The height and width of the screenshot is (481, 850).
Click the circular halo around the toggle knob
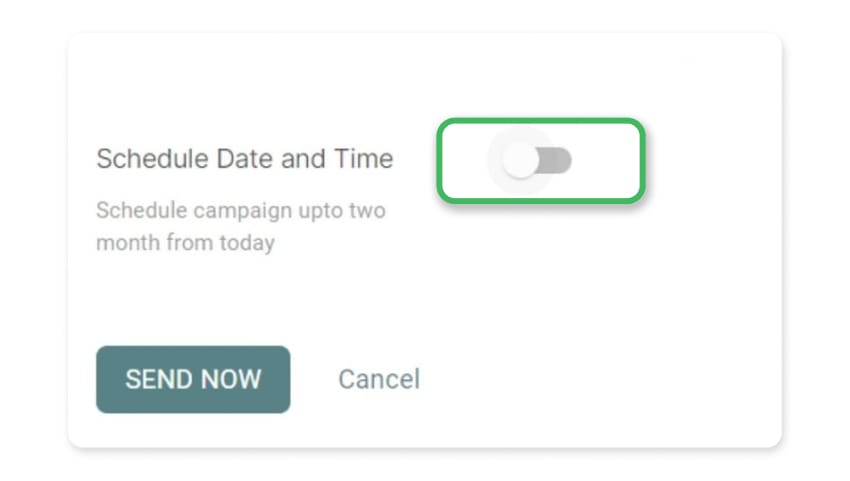[x=520, y=161]
